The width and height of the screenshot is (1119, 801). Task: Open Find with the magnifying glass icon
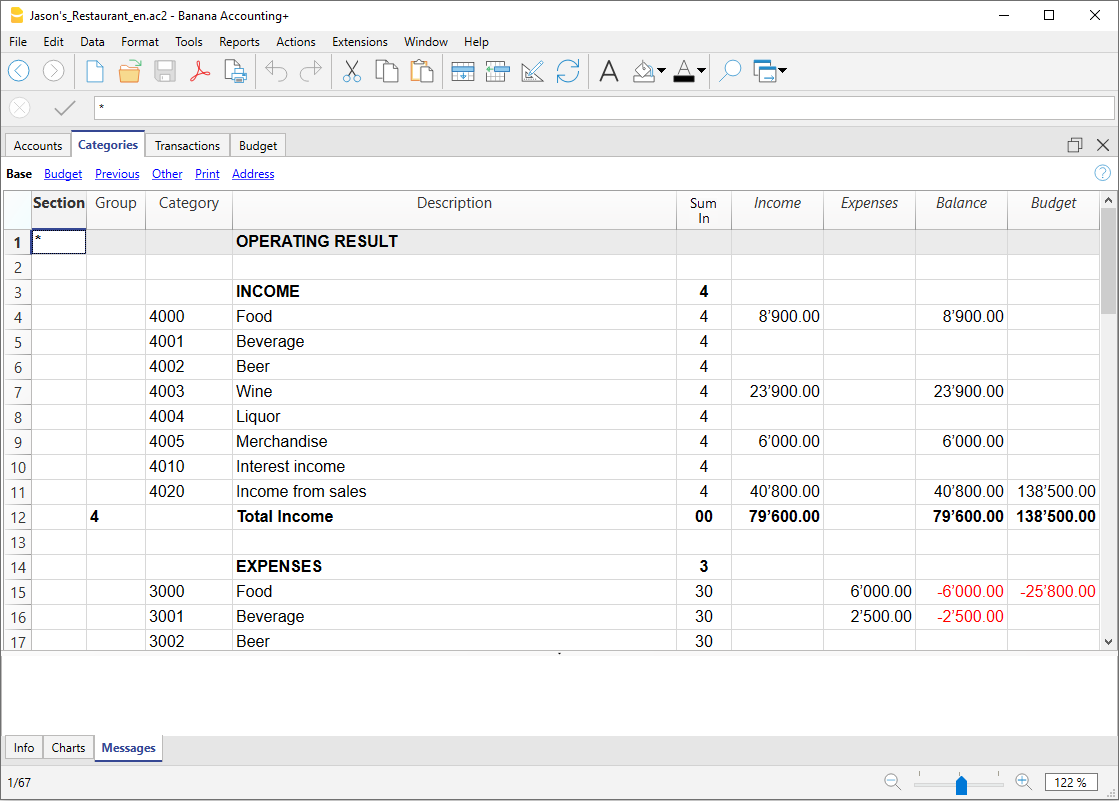tap(729, 71)
